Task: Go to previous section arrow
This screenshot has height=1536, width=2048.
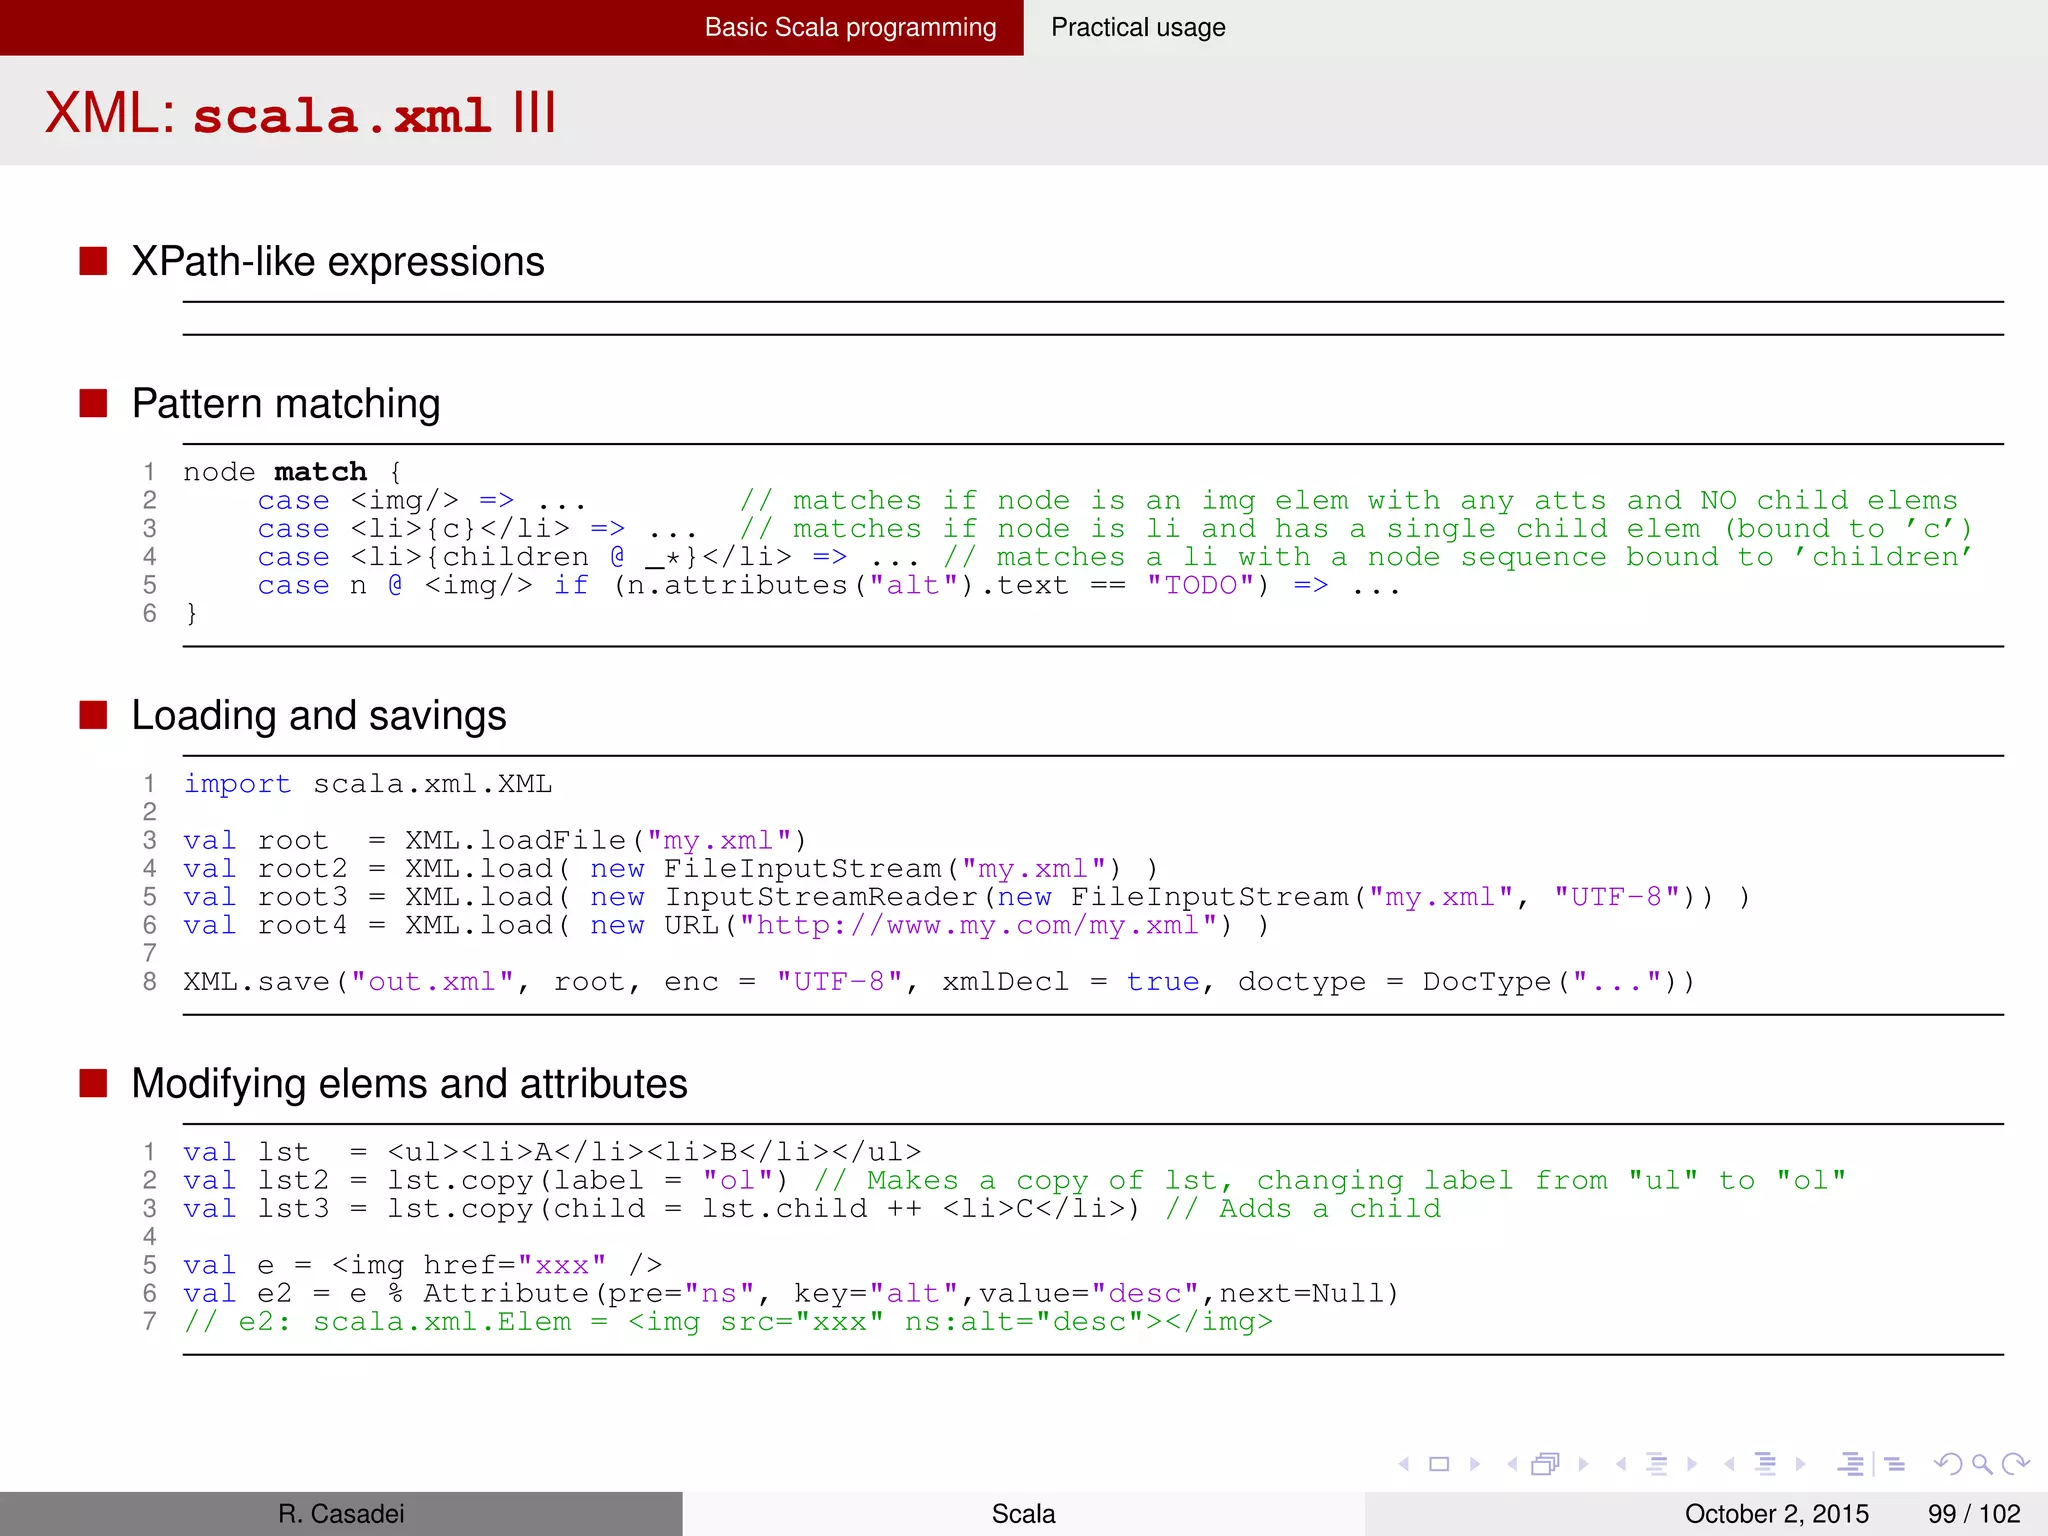Action: coord(1729,1464)
